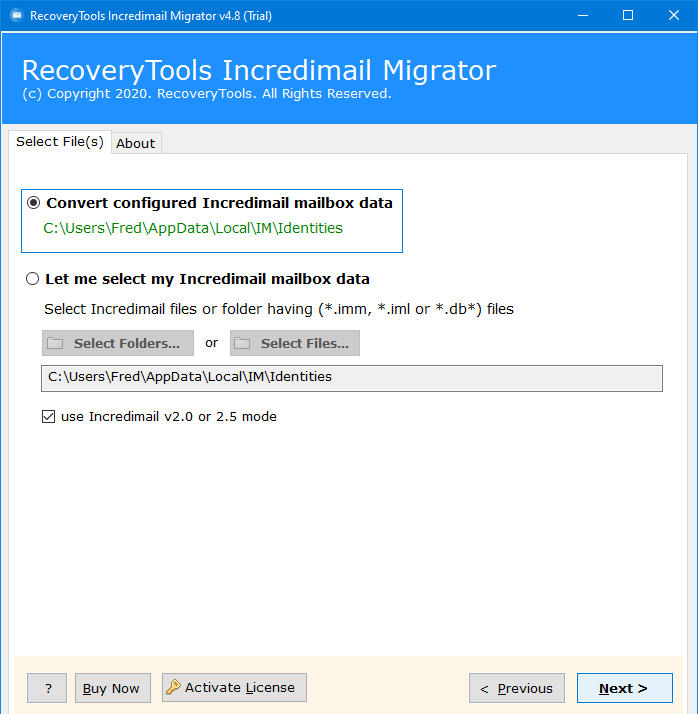Click the folder icon on Select Files
Screen dimensions: 698x714
(242, 343)
